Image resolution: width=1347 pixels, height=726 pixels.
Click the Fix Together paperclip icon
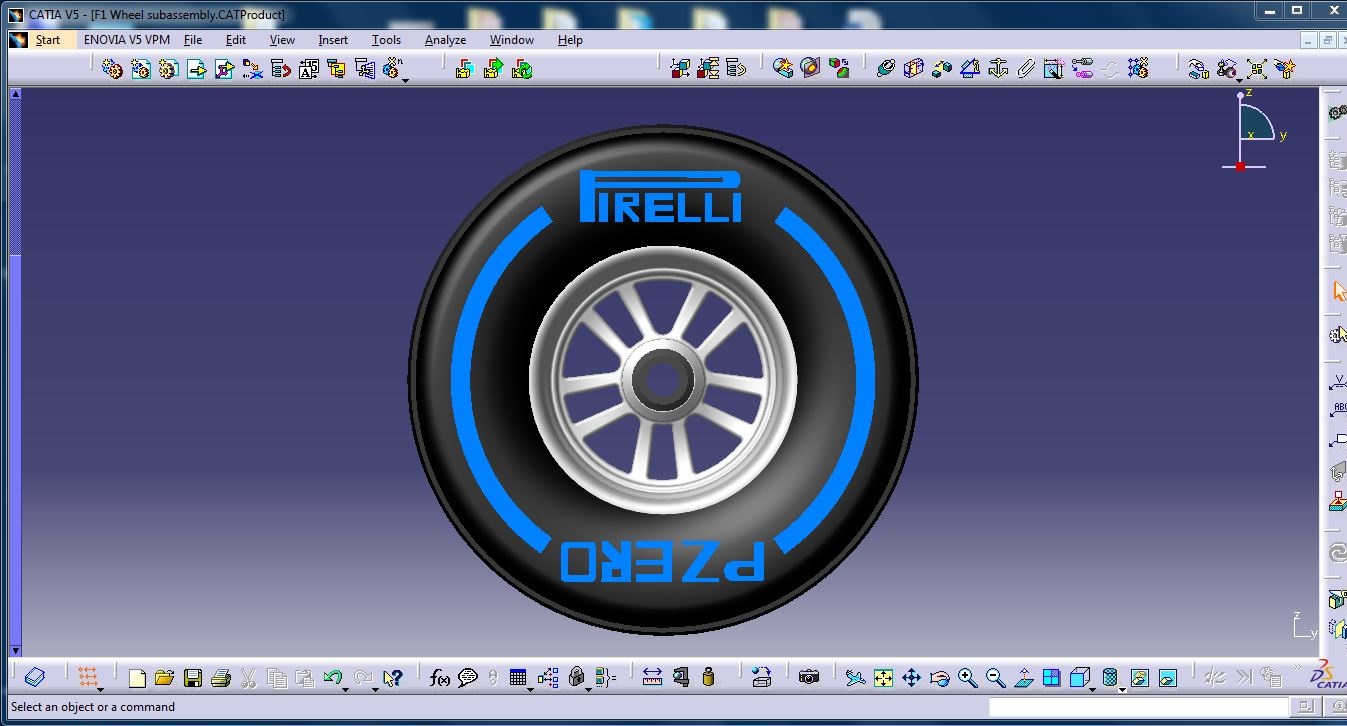pyautogui.click(x=1025, y=68)
